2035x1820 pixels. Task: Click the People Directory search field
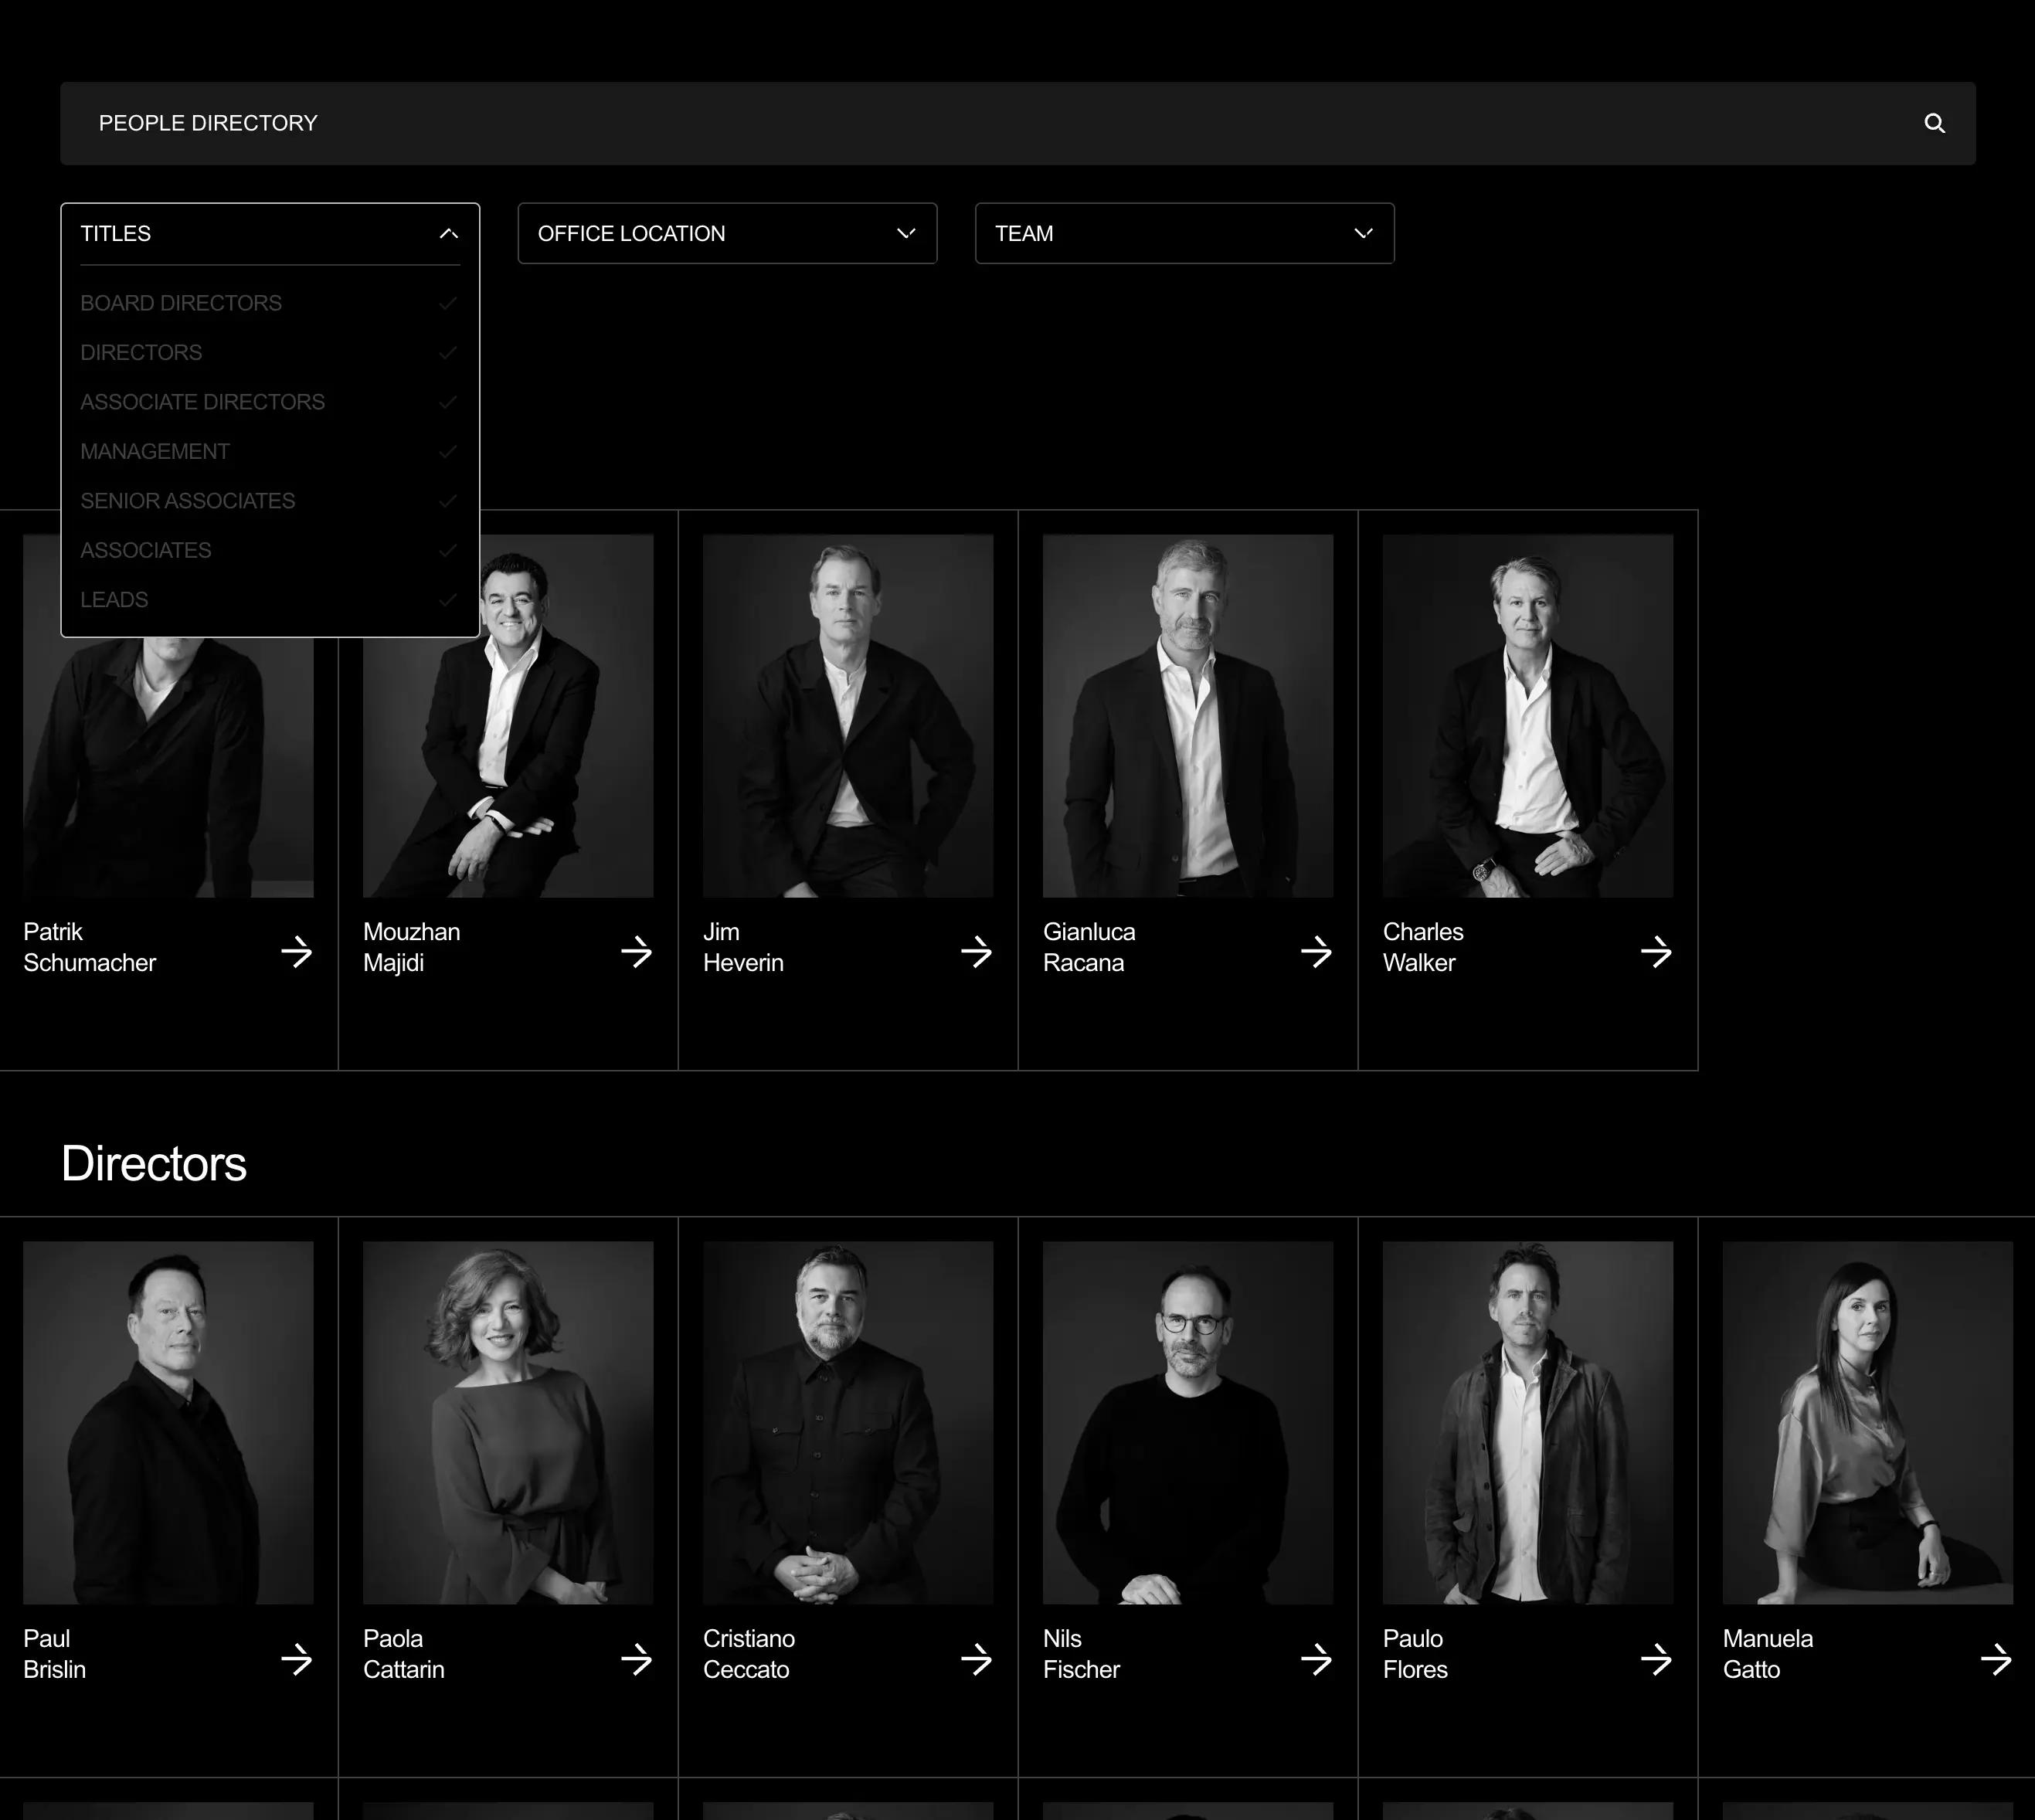click(1017, 123)
